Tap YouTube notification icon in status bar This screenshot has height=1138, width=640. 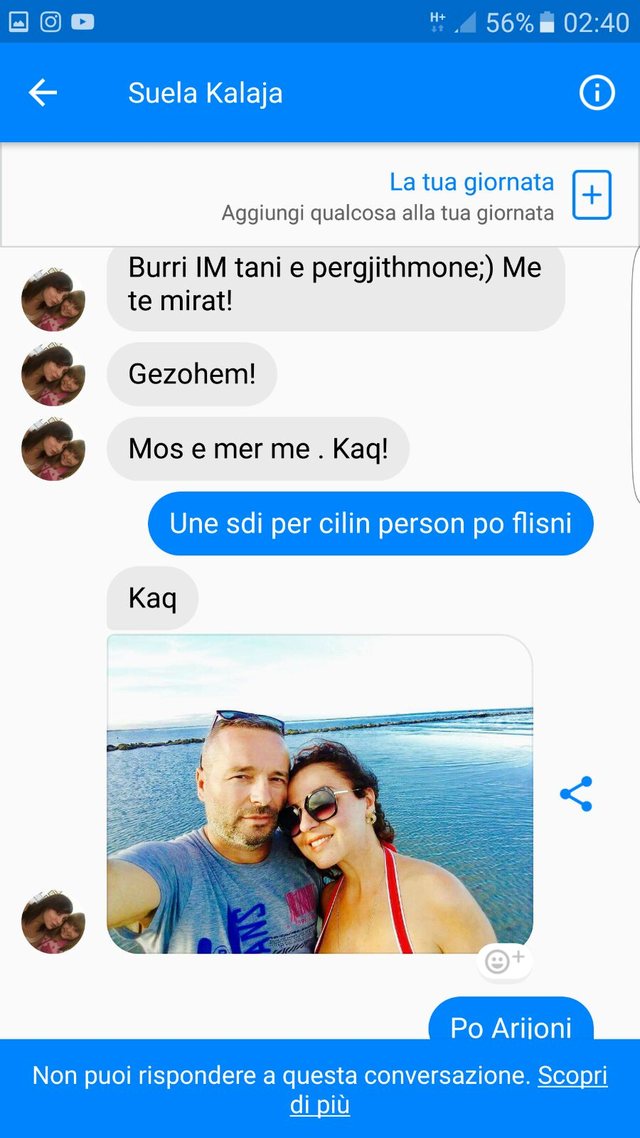[x=83, y=22]
